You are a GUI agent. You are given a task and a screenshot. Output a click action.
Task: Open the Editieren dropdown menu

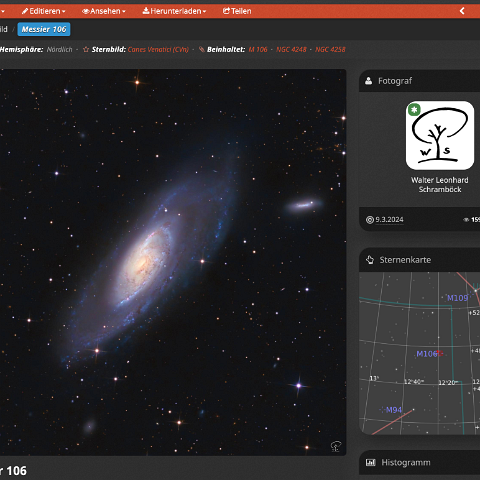[x=43, y=11]
